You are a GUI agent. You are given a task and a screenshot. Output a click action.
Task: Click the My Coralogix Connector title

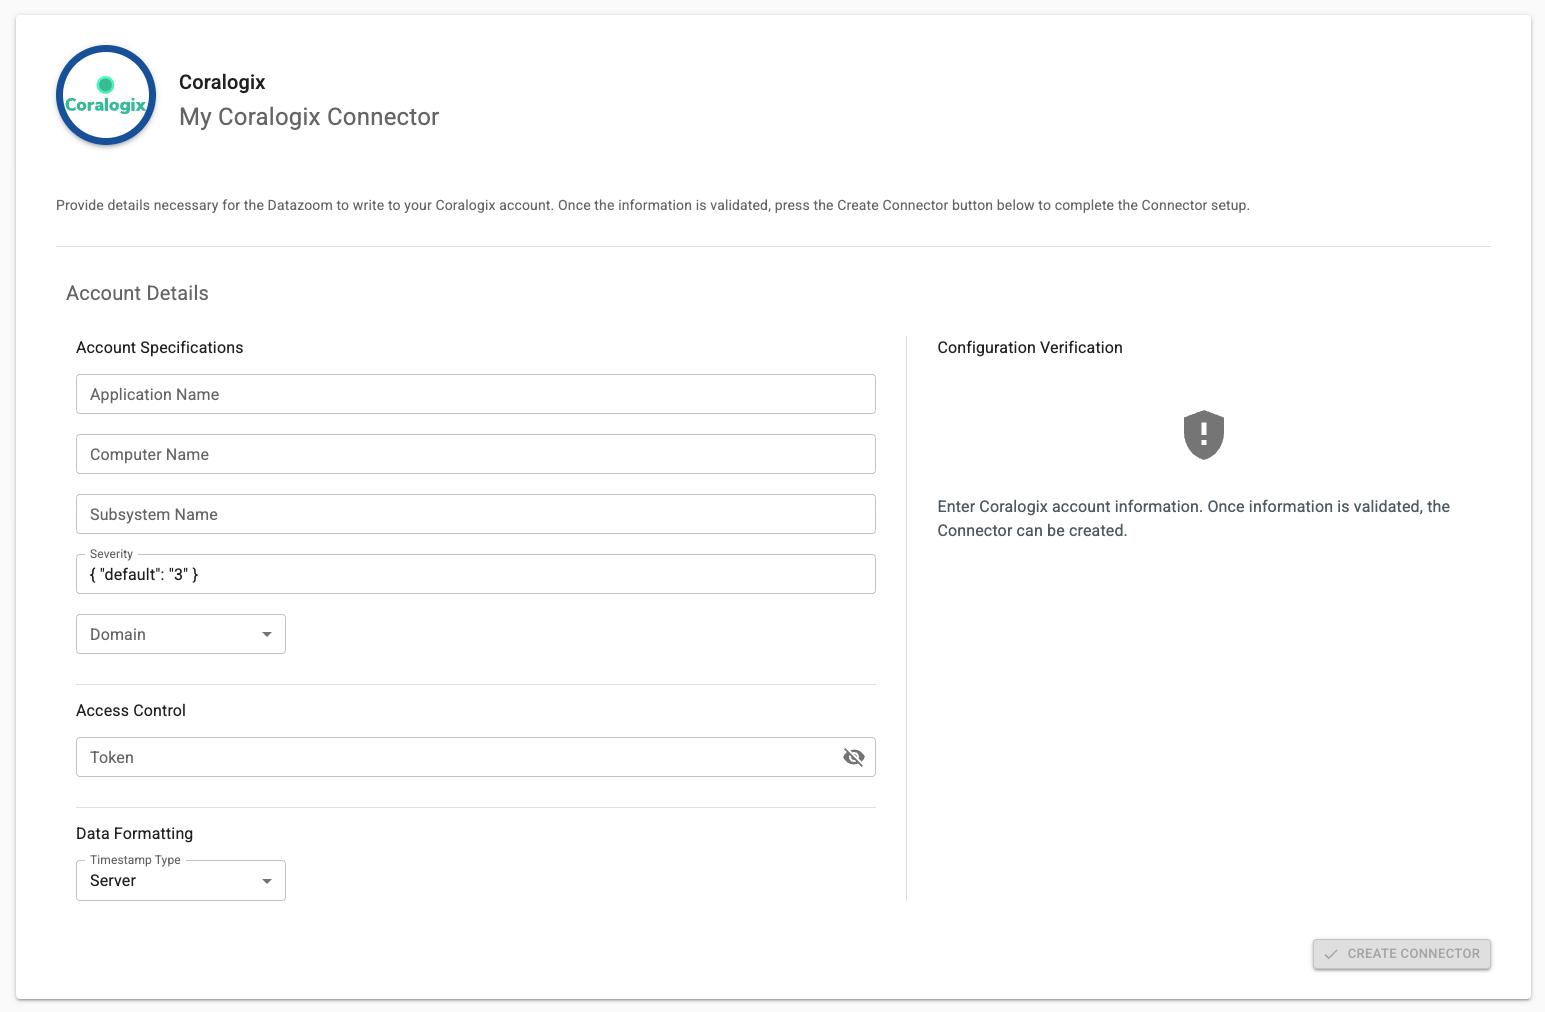tap(309, 117)
